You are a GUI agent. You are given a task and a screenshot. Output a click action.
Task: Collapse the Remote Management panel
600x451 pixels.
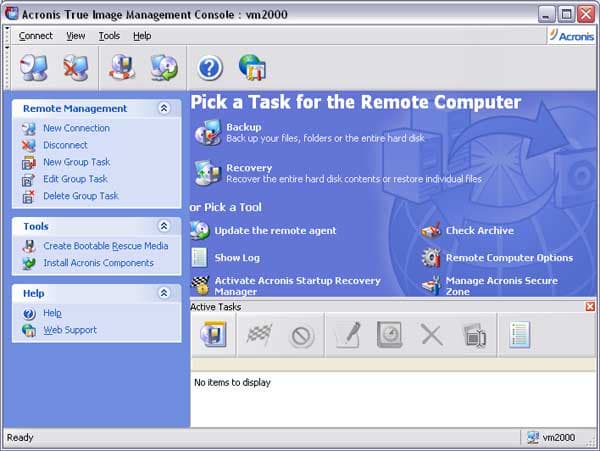click(164, 108)
